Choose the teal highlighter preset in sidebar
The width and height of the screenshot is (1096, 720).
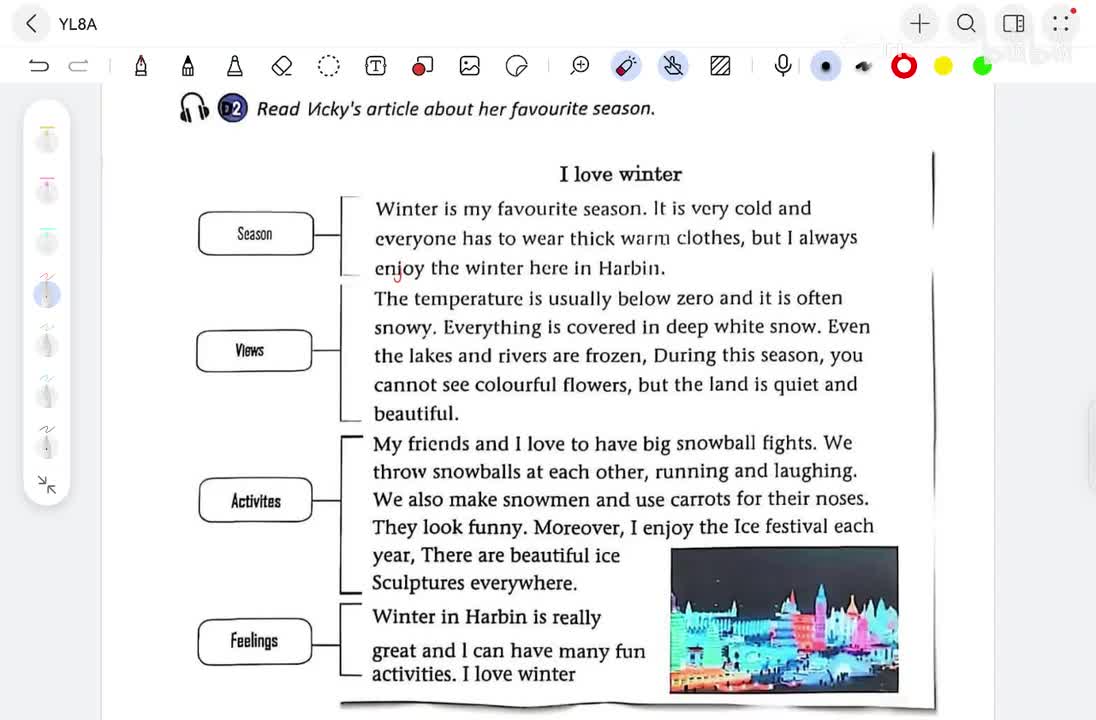point(47,240)
